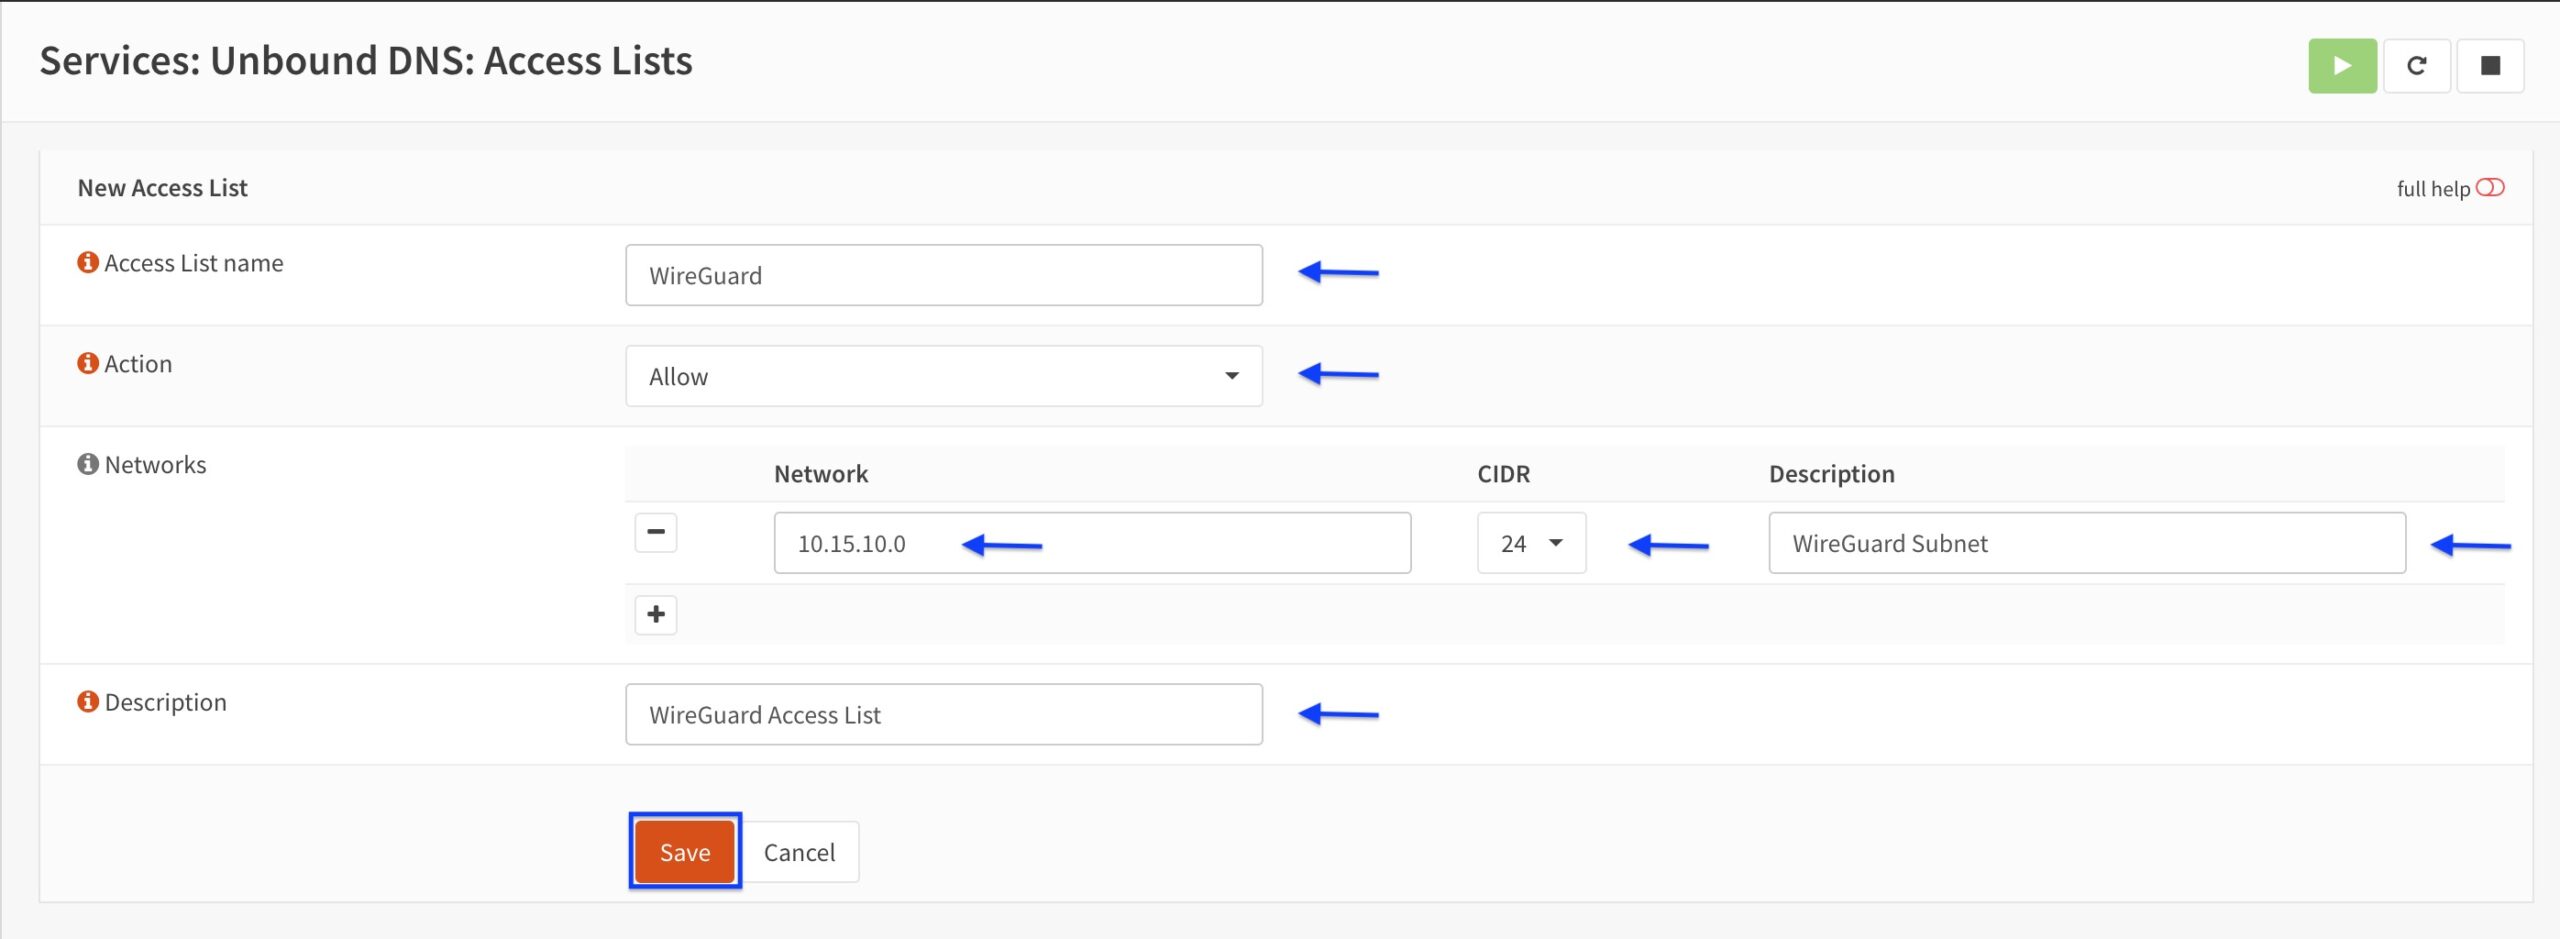The width and height of the screenshot is (2560, 939).
Task: Click the CIDR column header
Action: tap(1504, 474)
